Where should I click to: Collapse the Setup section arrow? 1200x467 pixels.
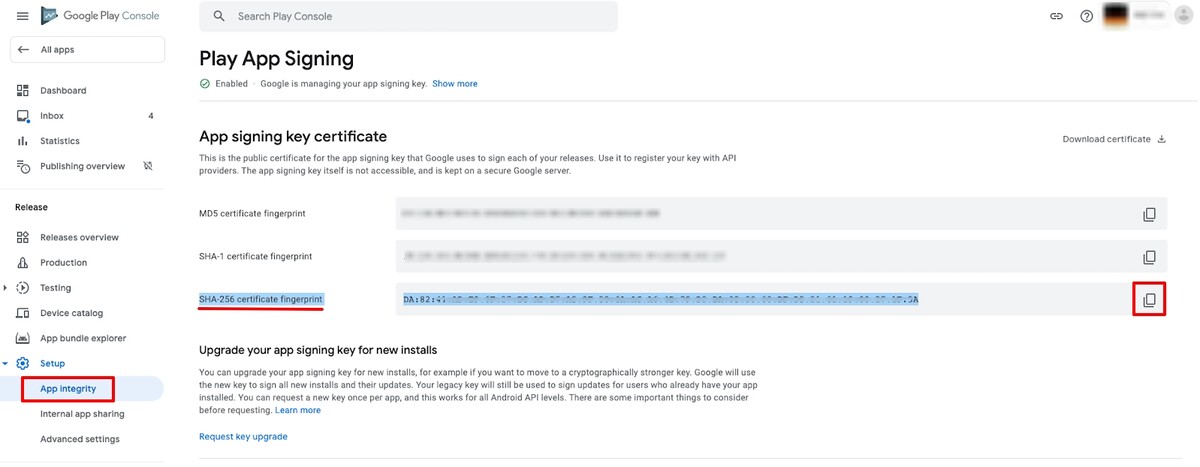click(6, 363)
